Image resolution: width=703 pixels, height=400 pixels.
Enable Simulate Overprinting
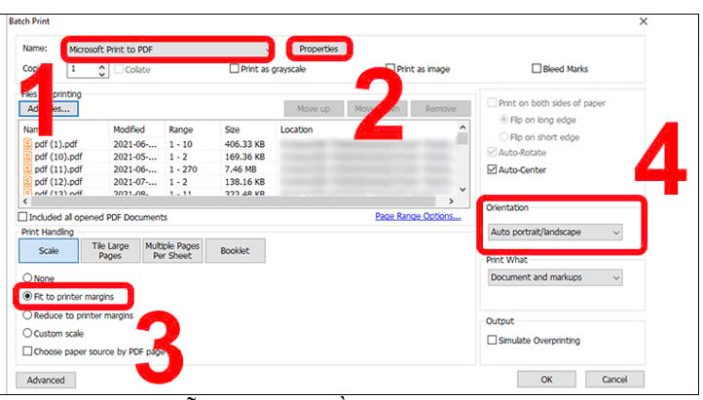(492, 340)
